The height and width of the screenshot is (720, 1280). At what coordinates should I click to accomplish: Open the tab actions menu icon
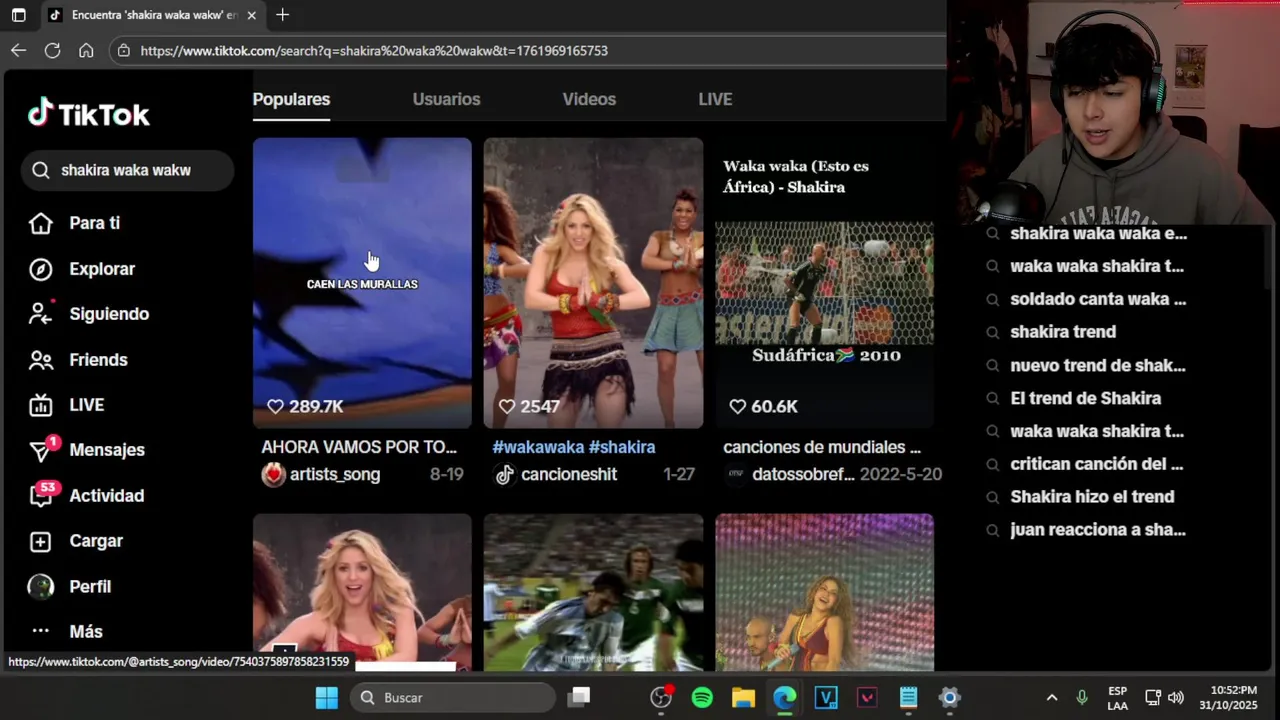tap(18, 15)
